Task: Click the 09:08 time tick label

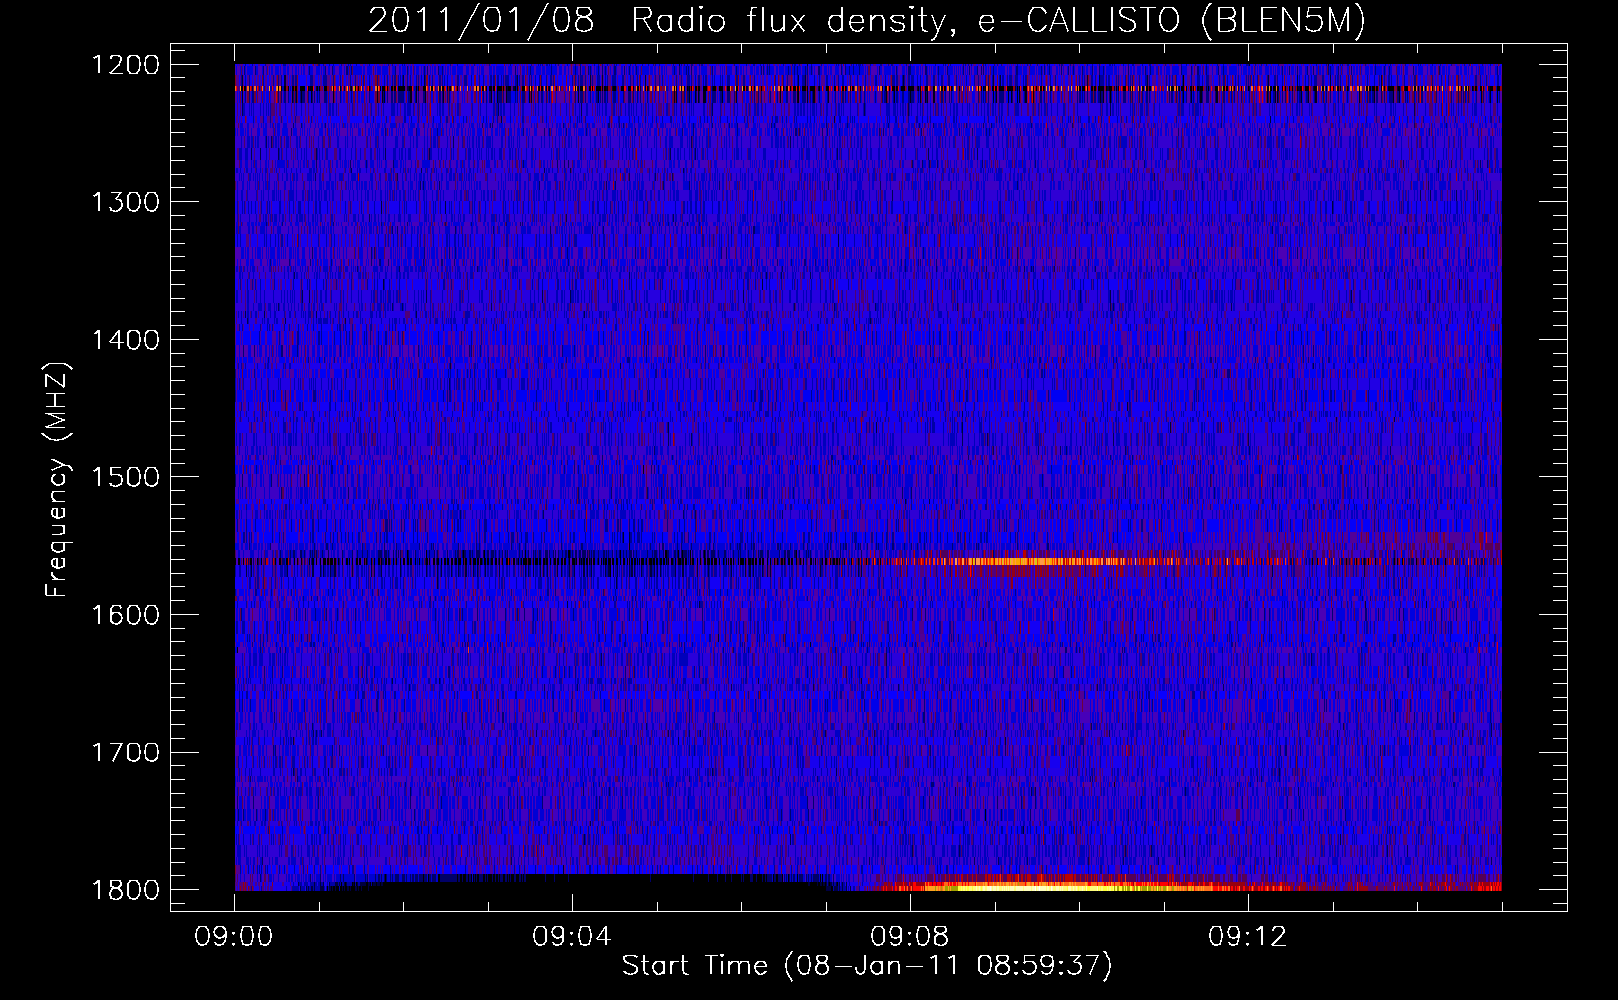Action: [x=910, y=937]
